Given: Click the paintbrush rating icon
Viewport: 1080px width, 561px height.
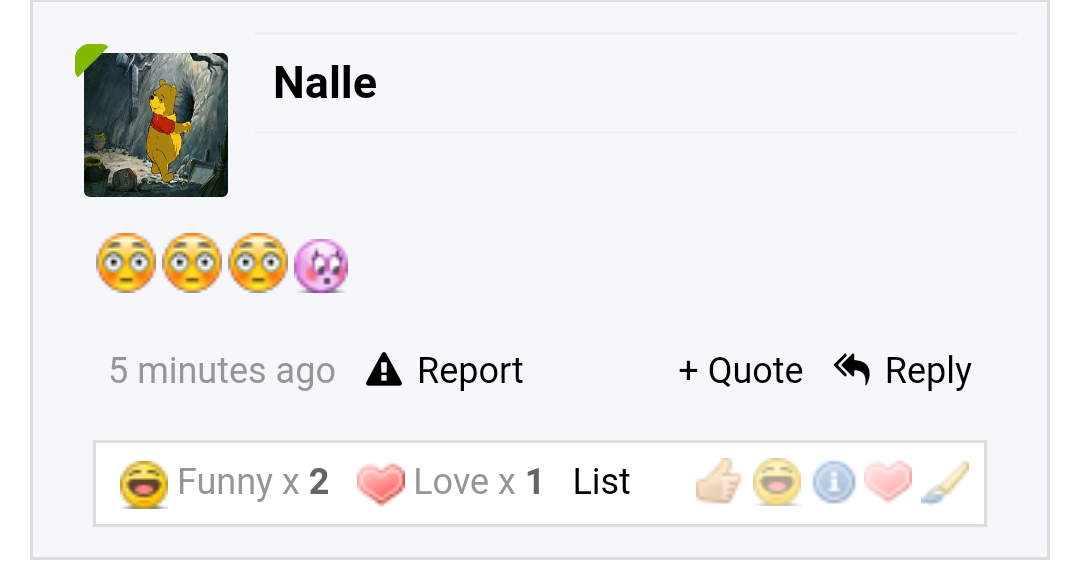Looking at the screenshot, I should [x=945, y=482].
